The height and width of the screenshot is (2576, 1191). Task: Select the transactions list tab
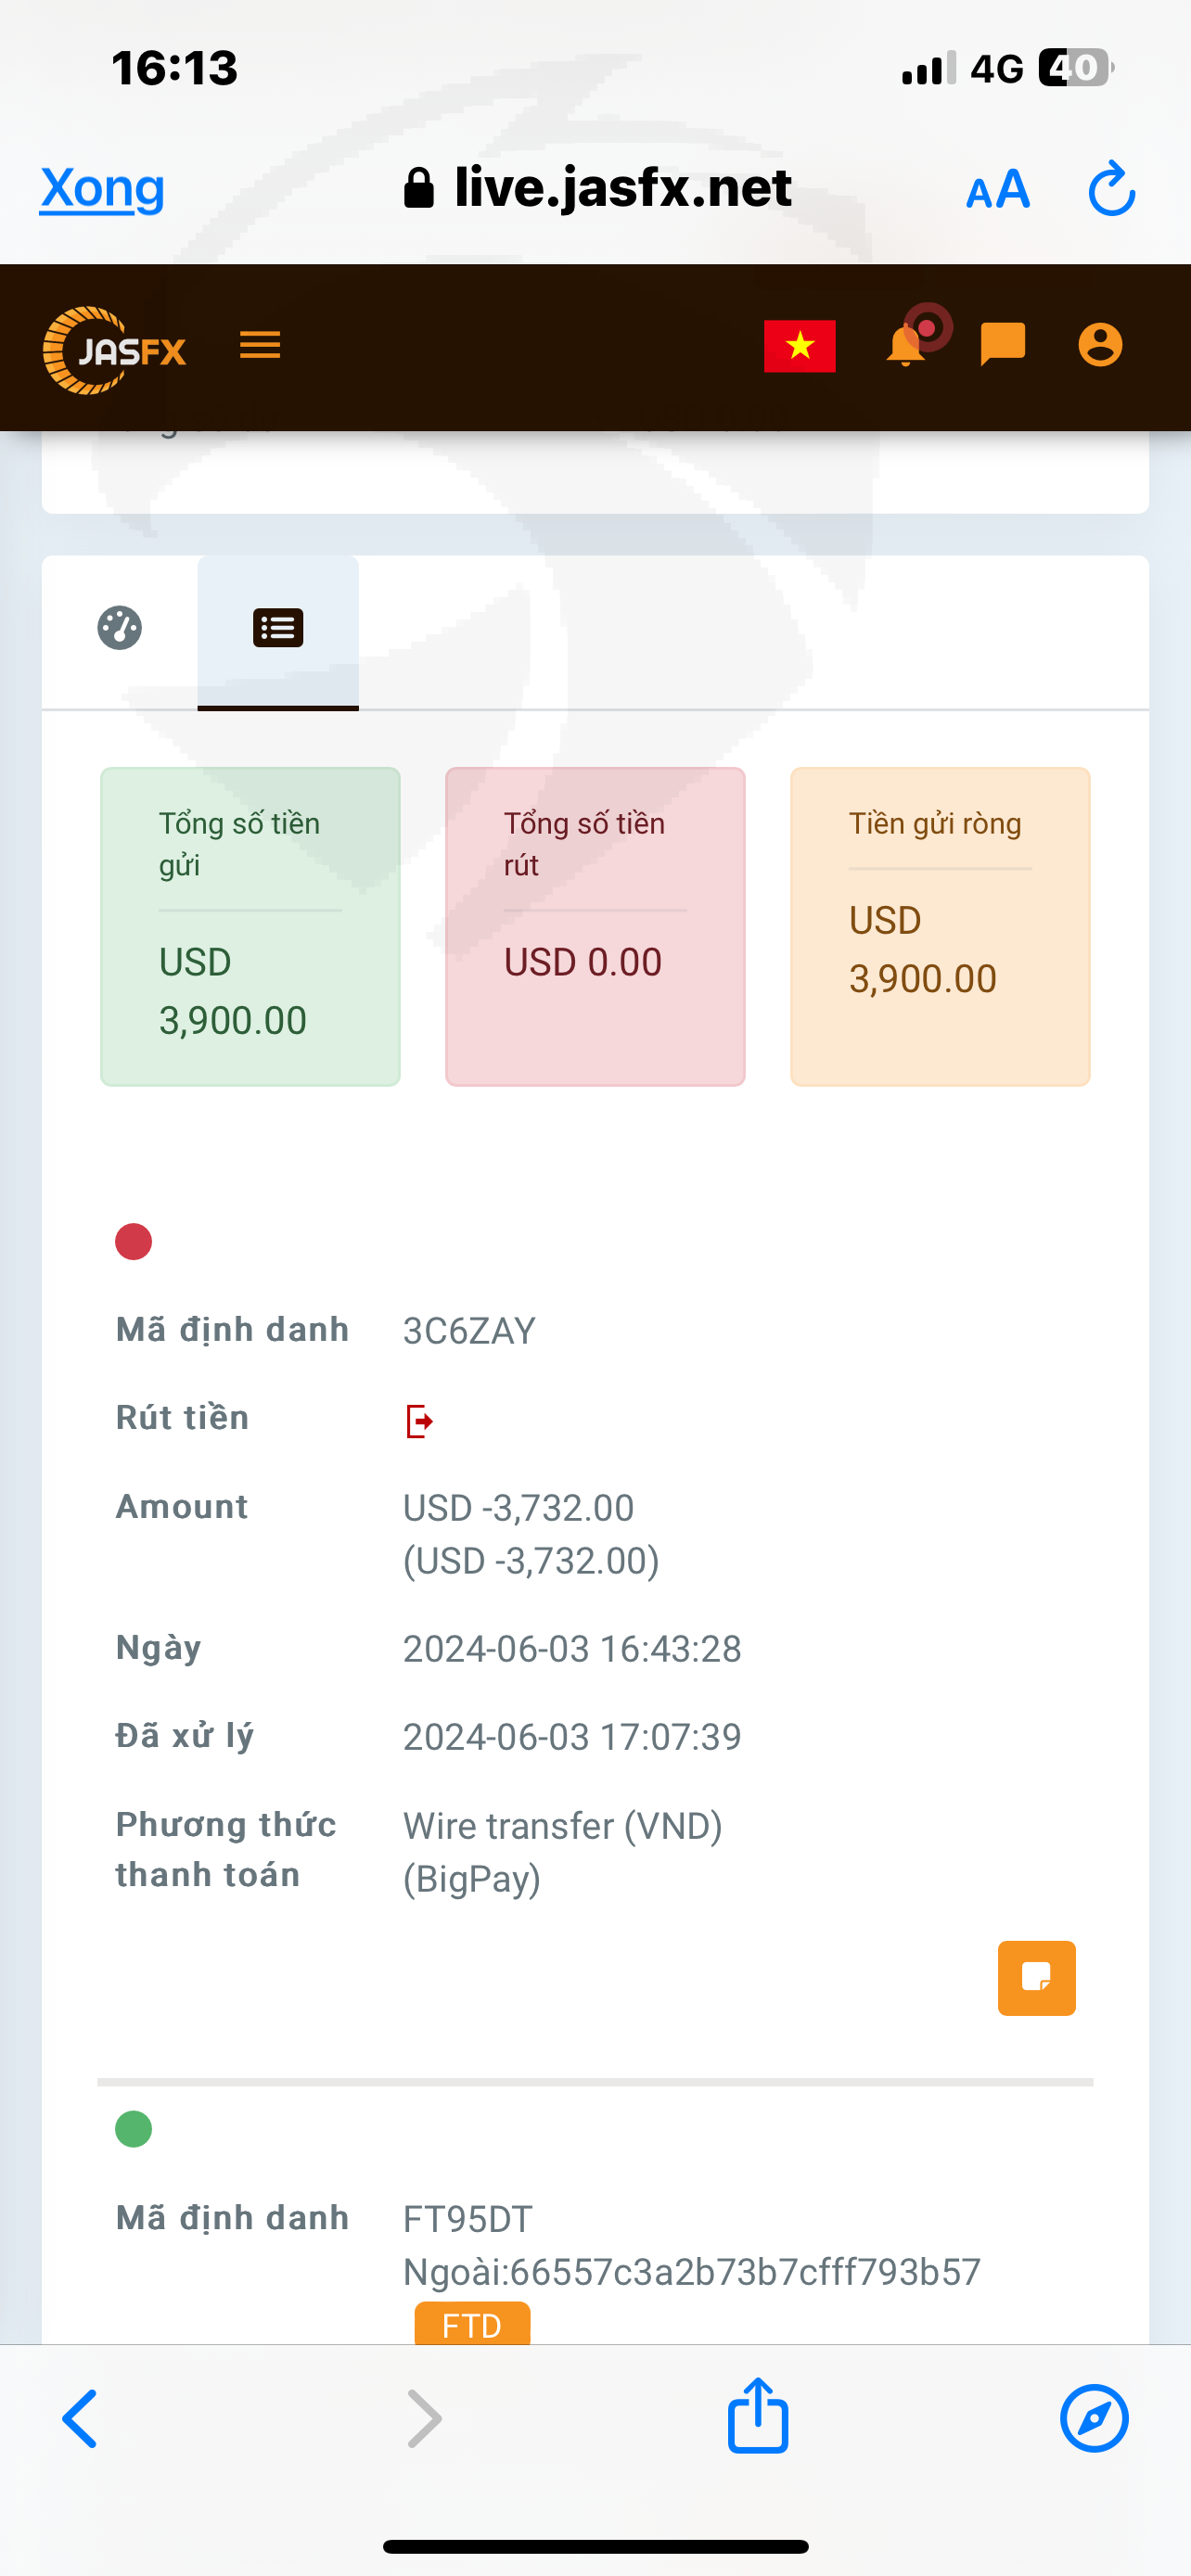pos(278,629)
